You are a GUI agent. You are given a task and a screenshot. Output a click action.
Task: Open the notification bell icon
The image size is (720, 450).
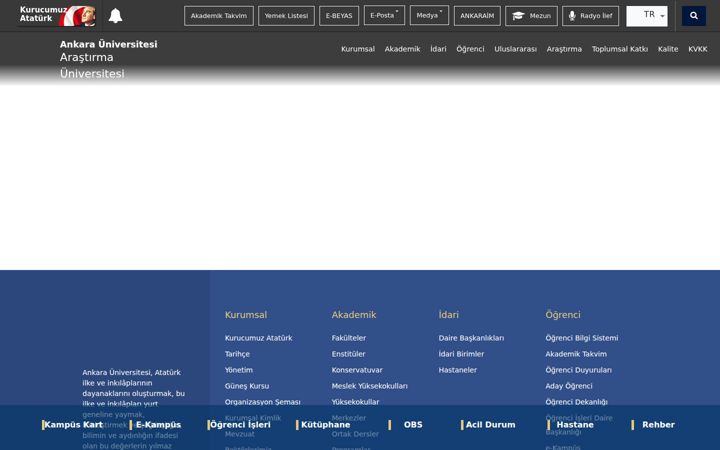(115, 16)
